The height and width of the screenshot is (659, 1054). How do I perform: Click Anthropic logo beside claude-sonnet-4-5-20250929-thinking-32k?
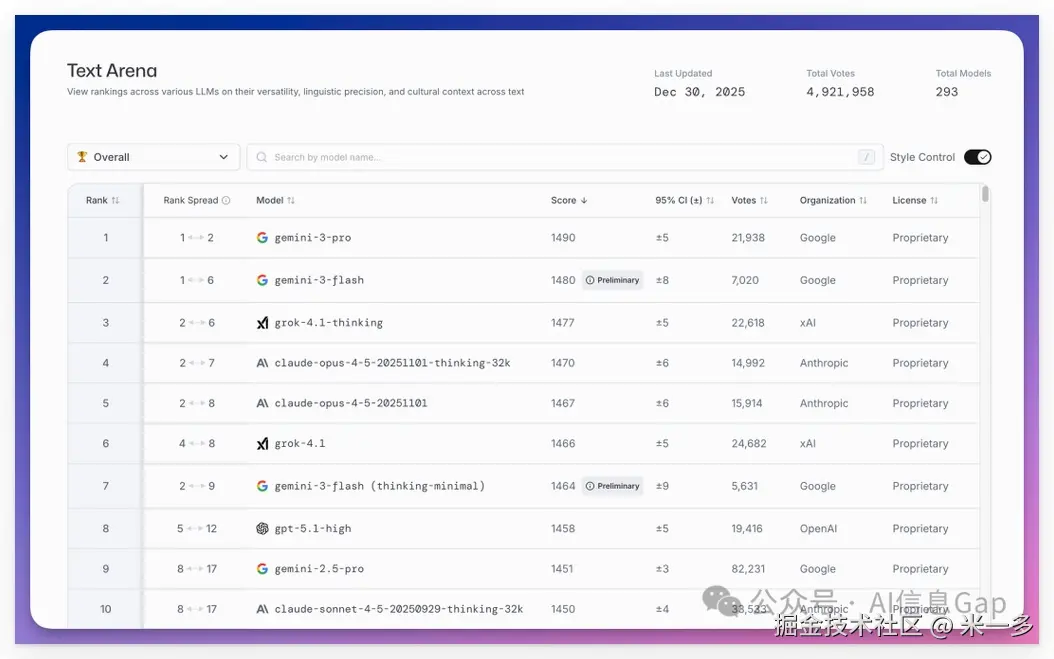pos(262,609)
